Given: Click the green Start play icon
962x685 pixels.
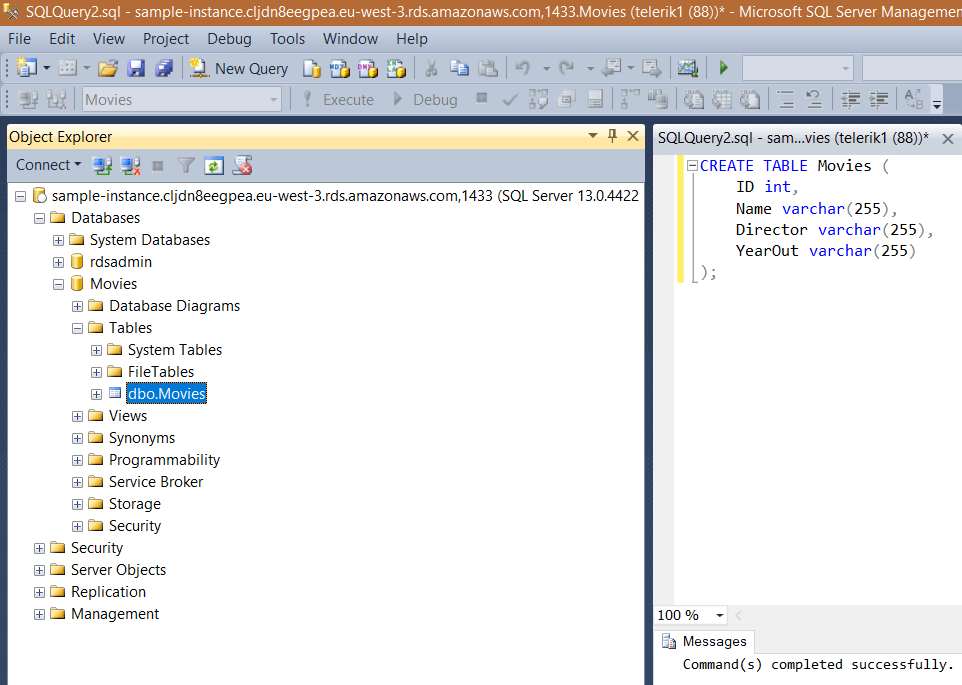Looking at the screenshot, I should click(724, 68).
